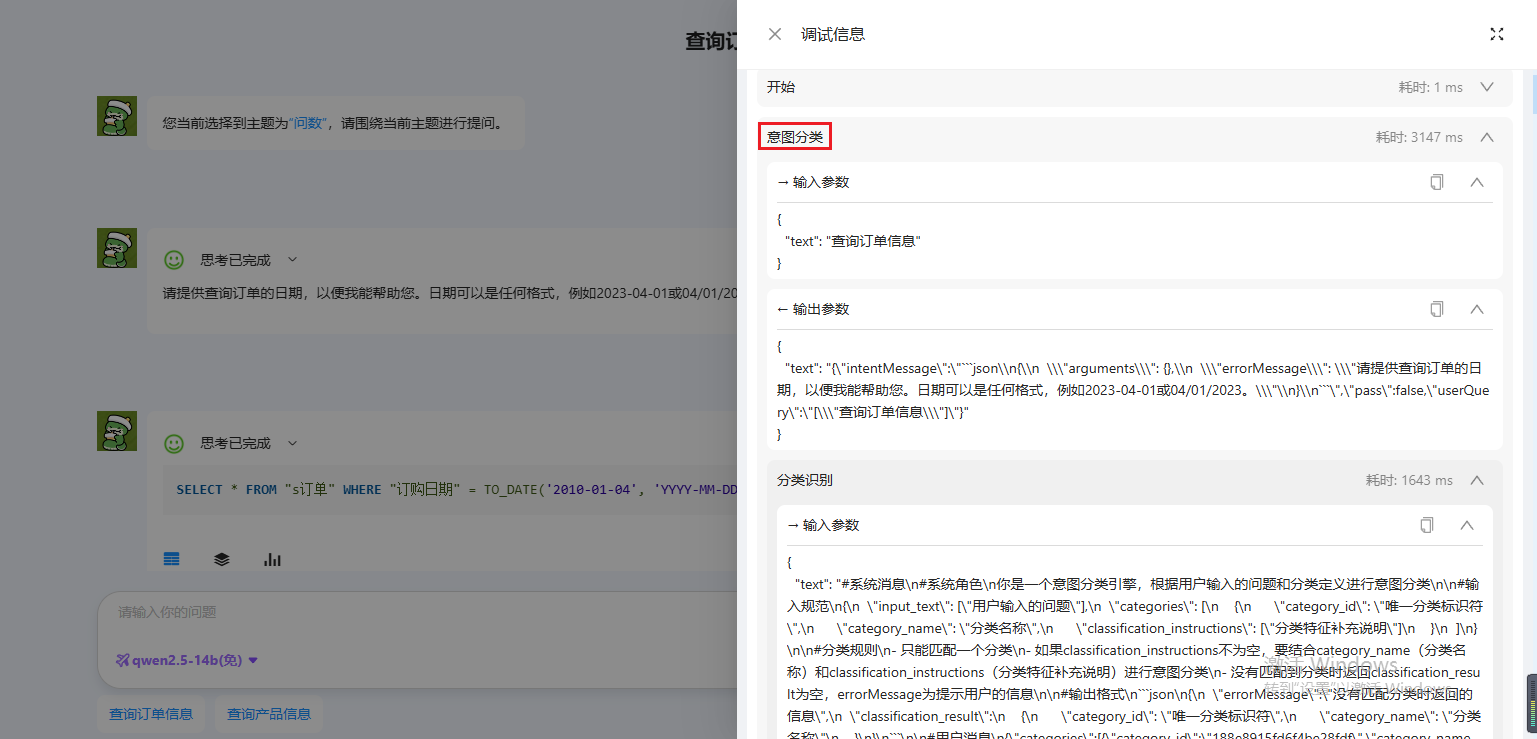
Task: Switch to table view icon in SQL result
Action: click(x=172, y=560)
